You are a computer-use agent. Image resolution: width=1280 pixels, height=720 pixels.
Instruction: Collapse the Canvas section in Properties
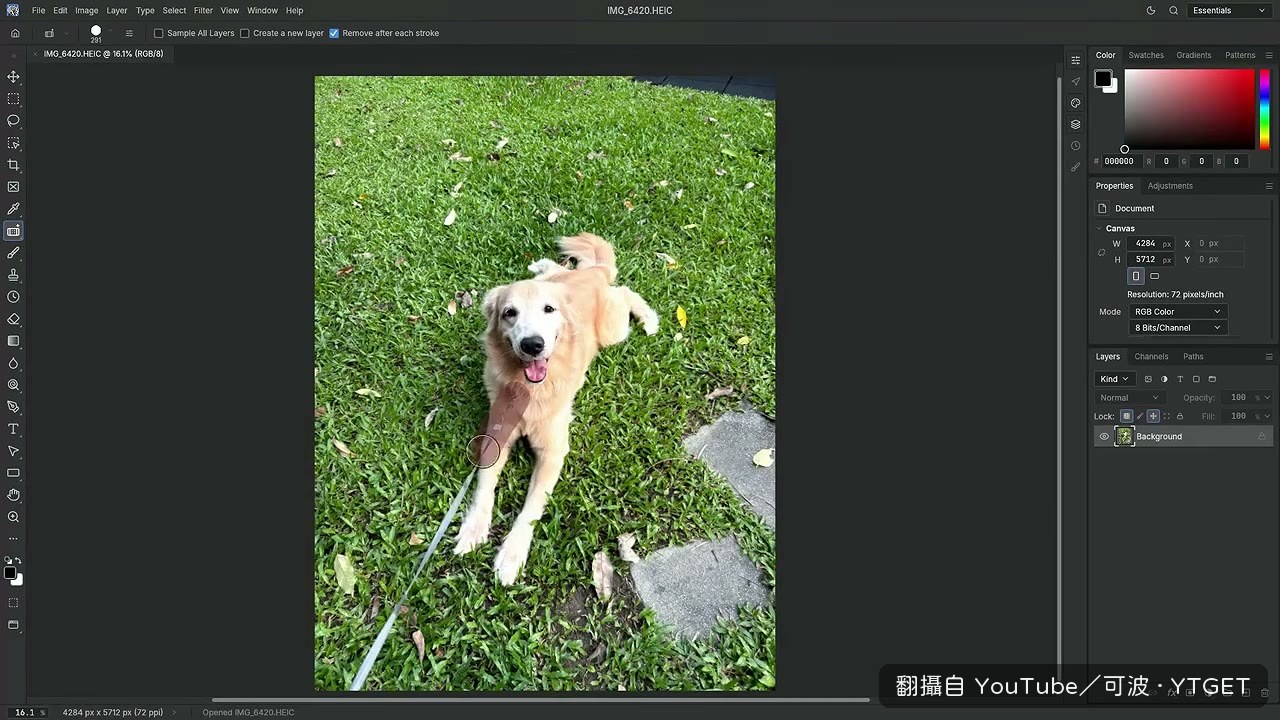(x=1099, y=229)
